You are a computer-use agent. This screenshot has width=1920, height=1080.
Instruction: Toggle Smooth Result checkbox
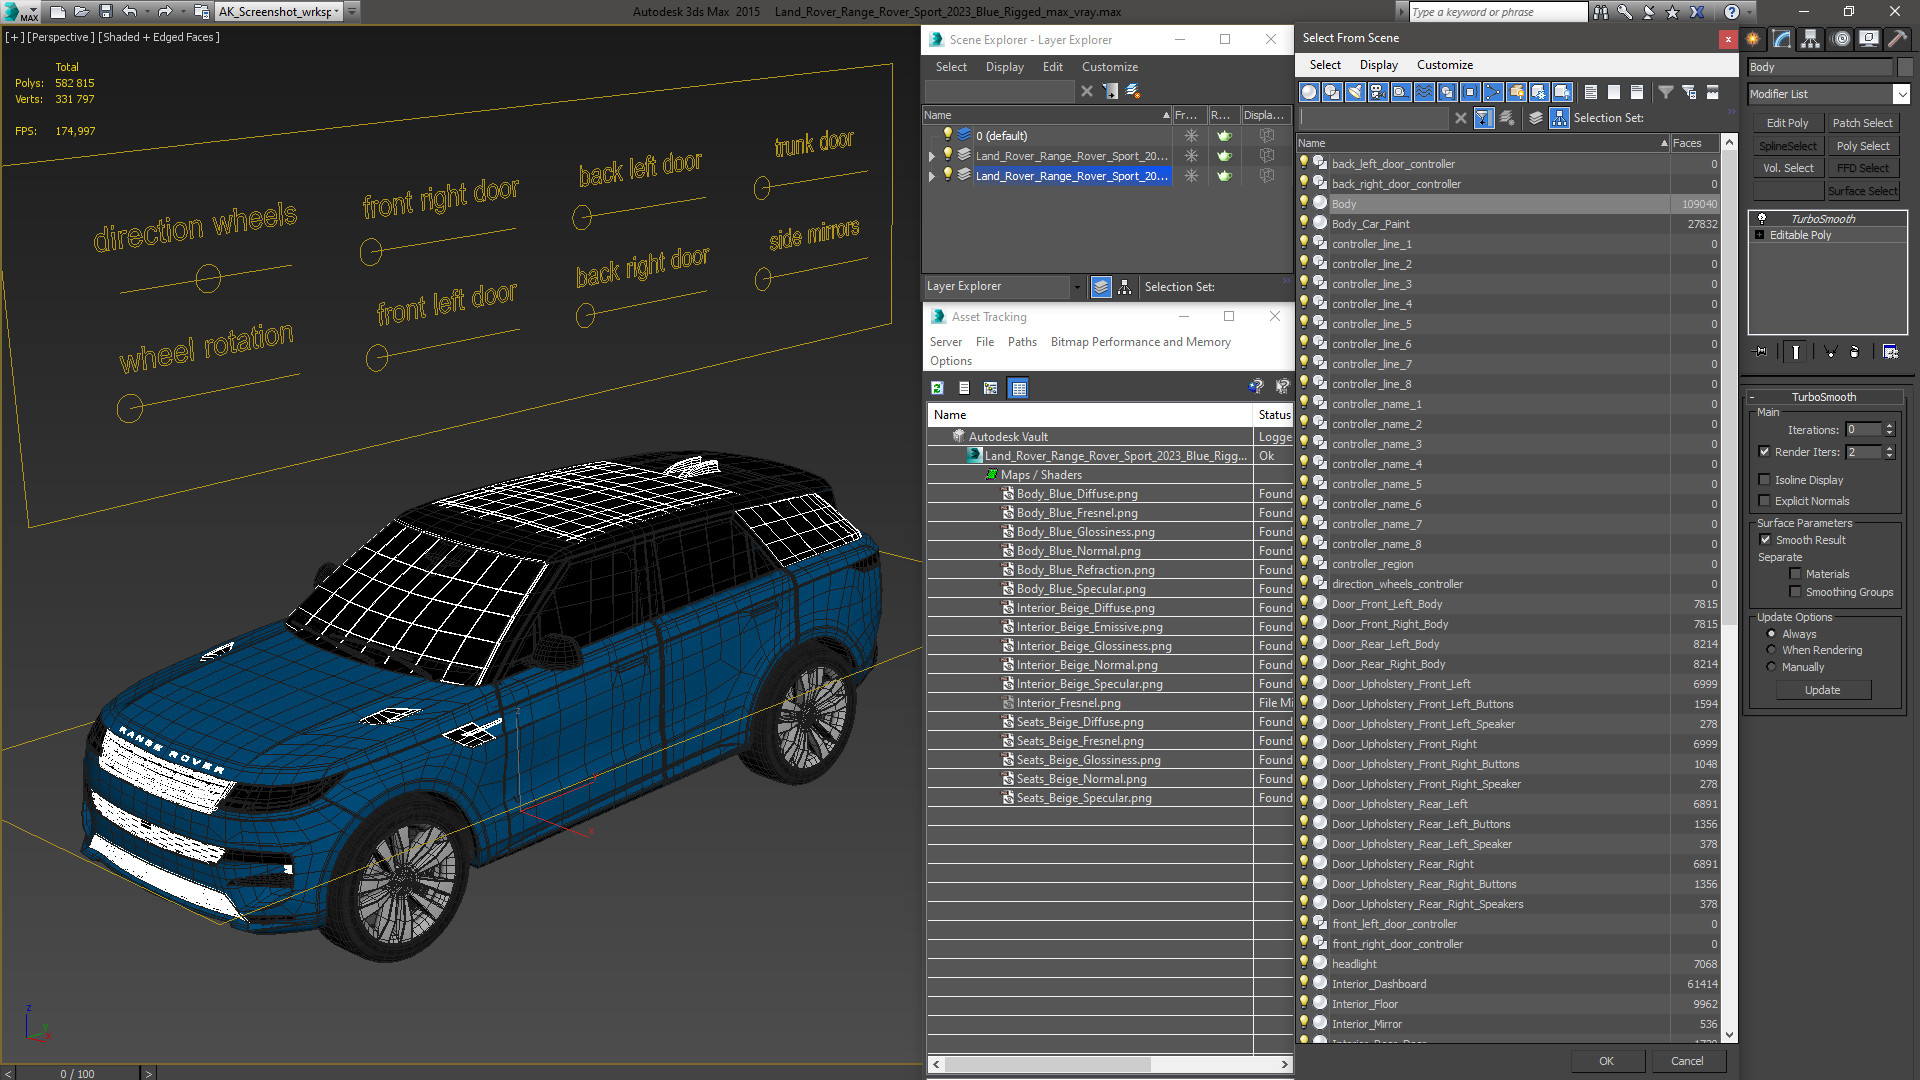1765,540
